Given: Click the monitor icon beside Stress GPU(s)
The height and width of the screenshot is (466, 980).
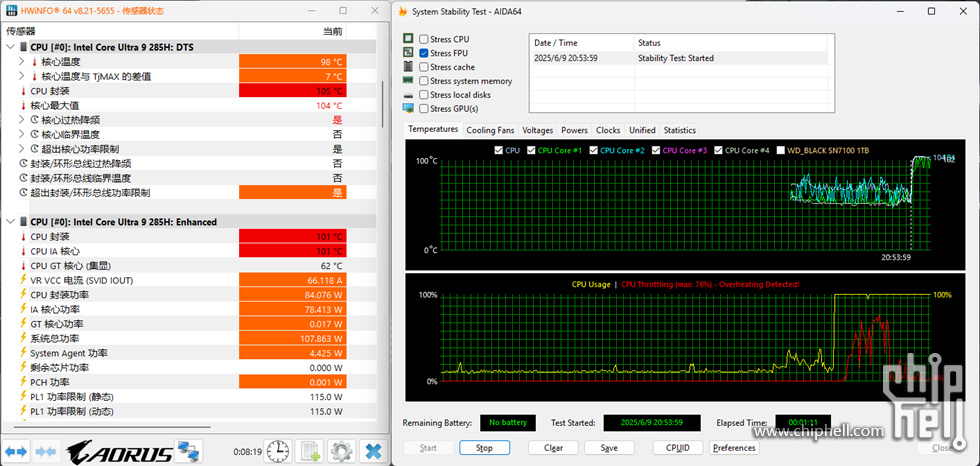Looking at the screenshot, I should point(408,109).
